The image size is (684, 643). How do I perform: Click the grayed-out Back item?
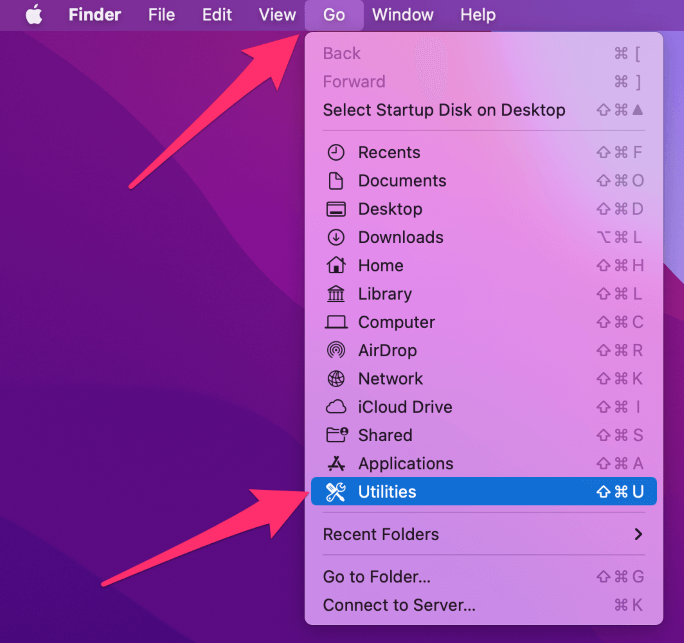(x=483, y=53)
